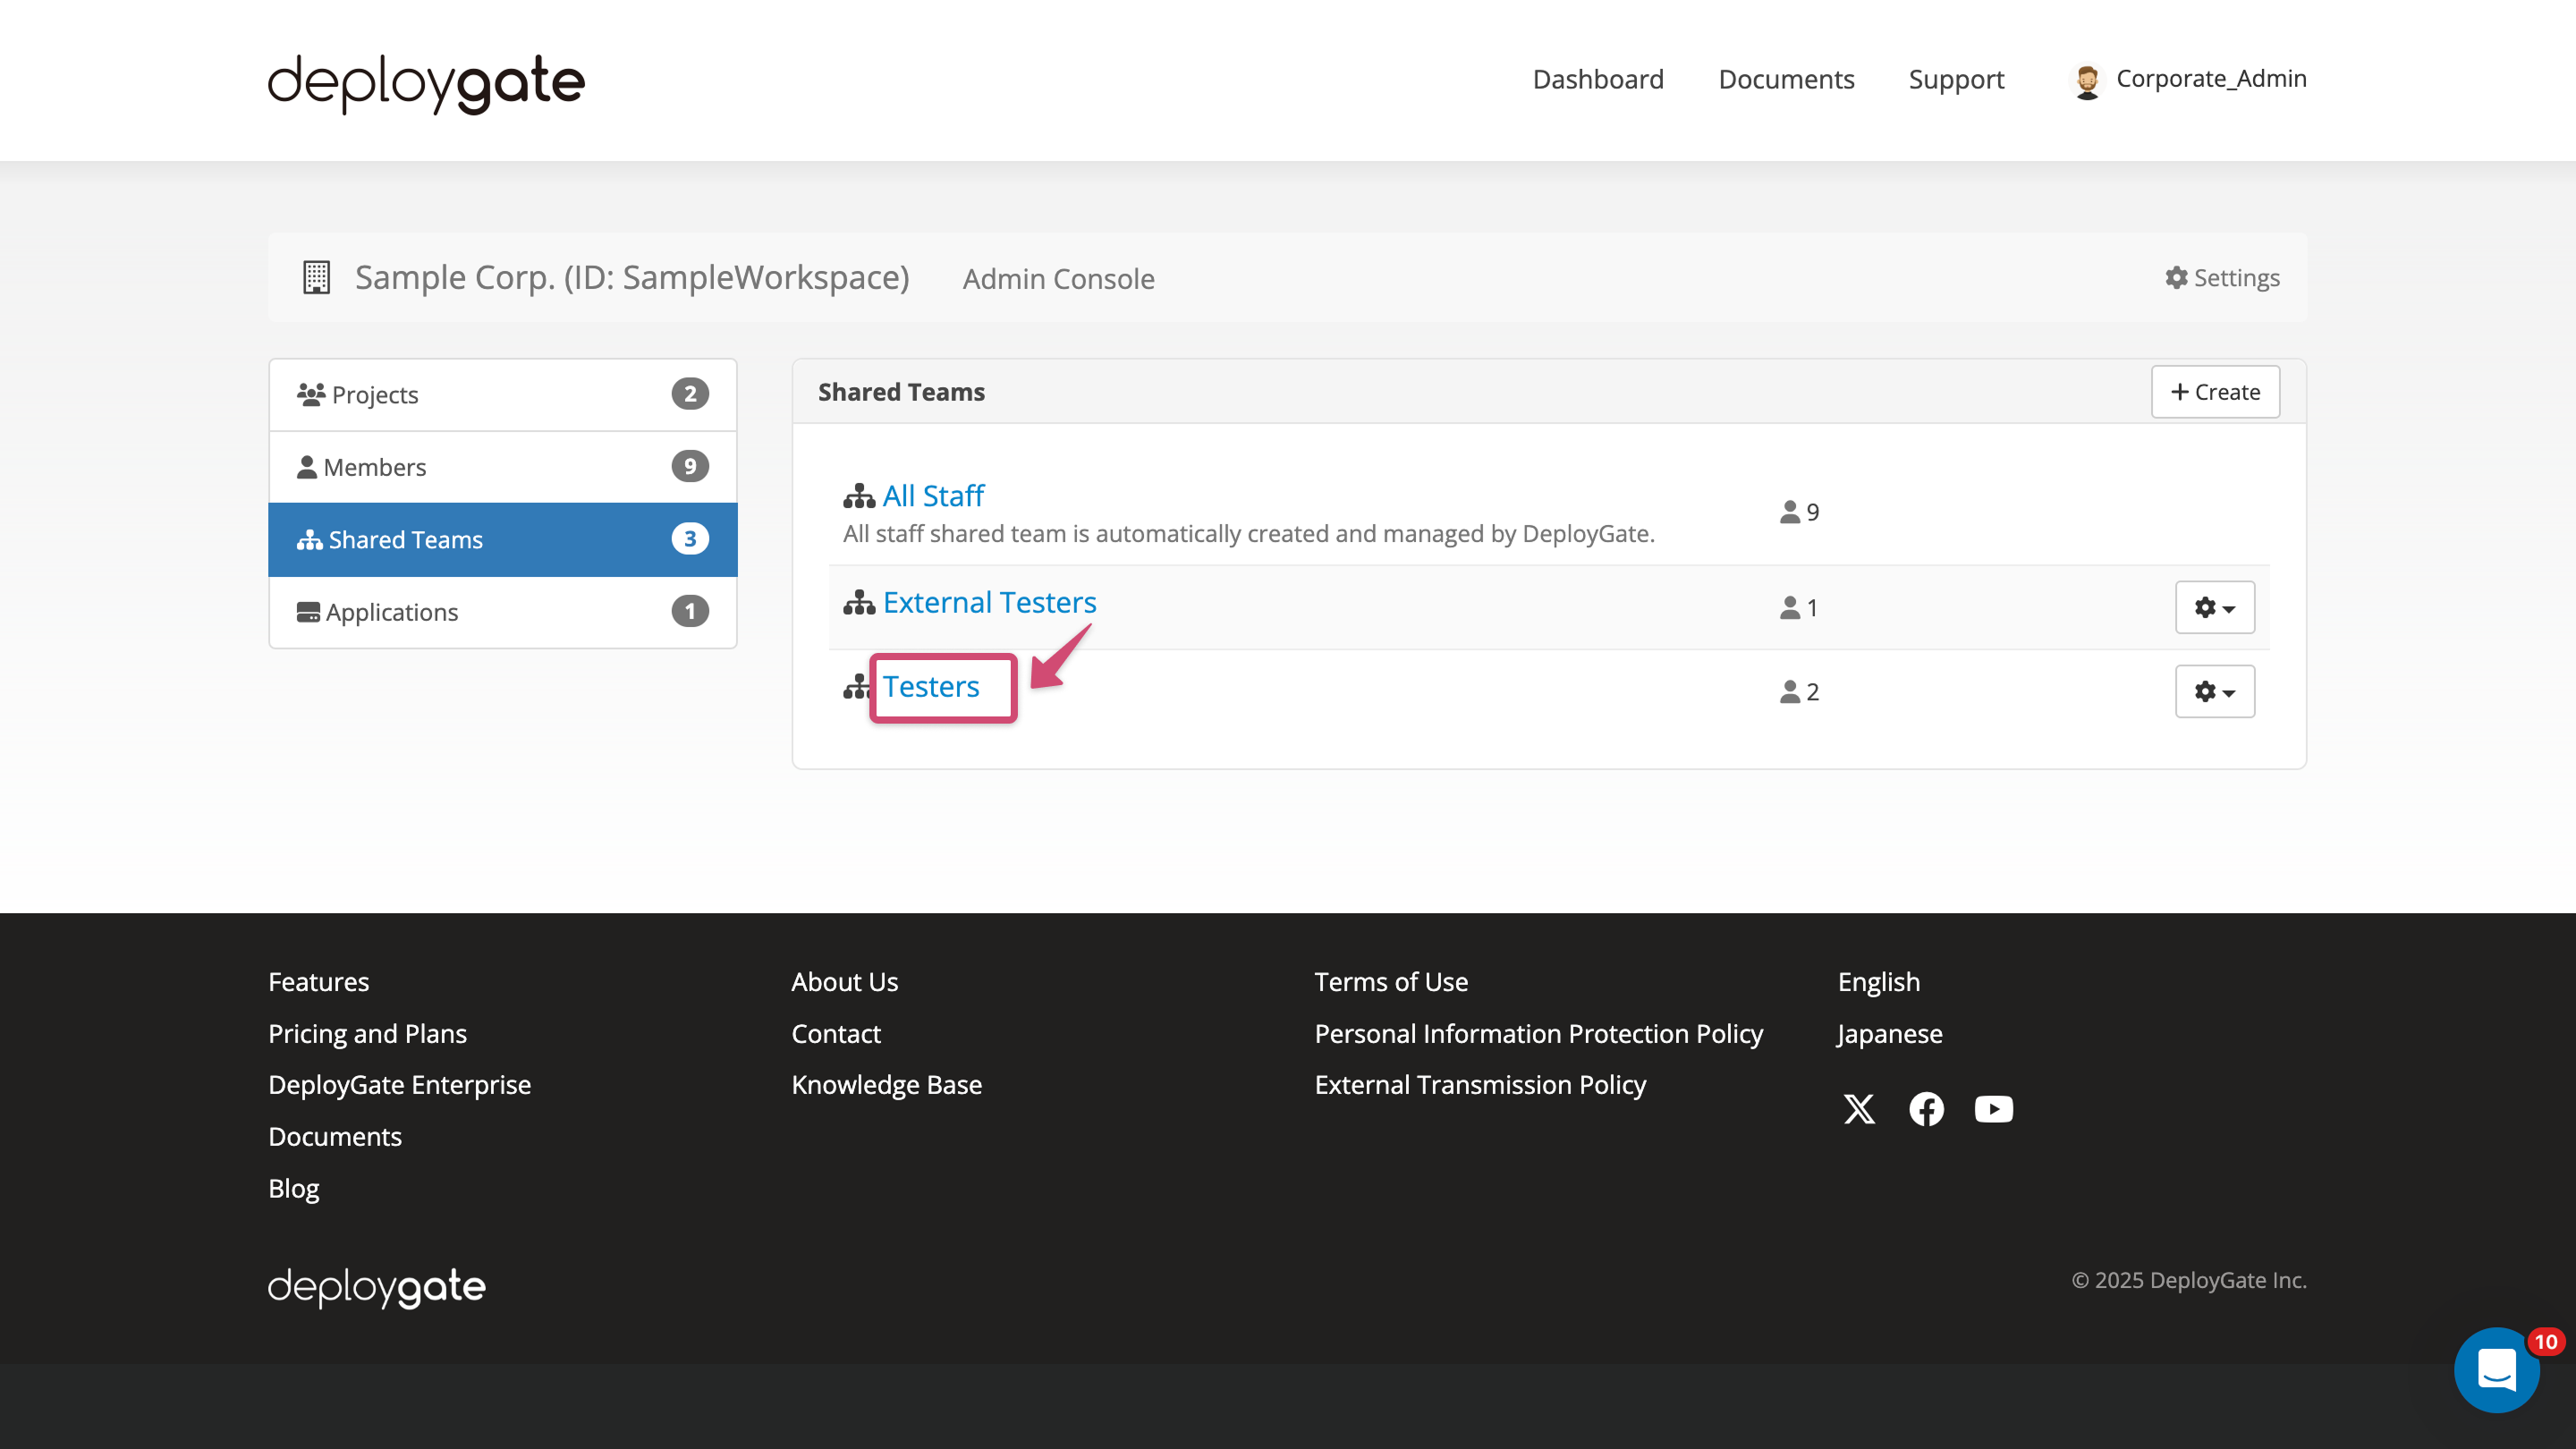Viewport: 2576px width, 1449px height.
Task: Open the Facebook icon in footer
Action: (x=1926, y=1108)
